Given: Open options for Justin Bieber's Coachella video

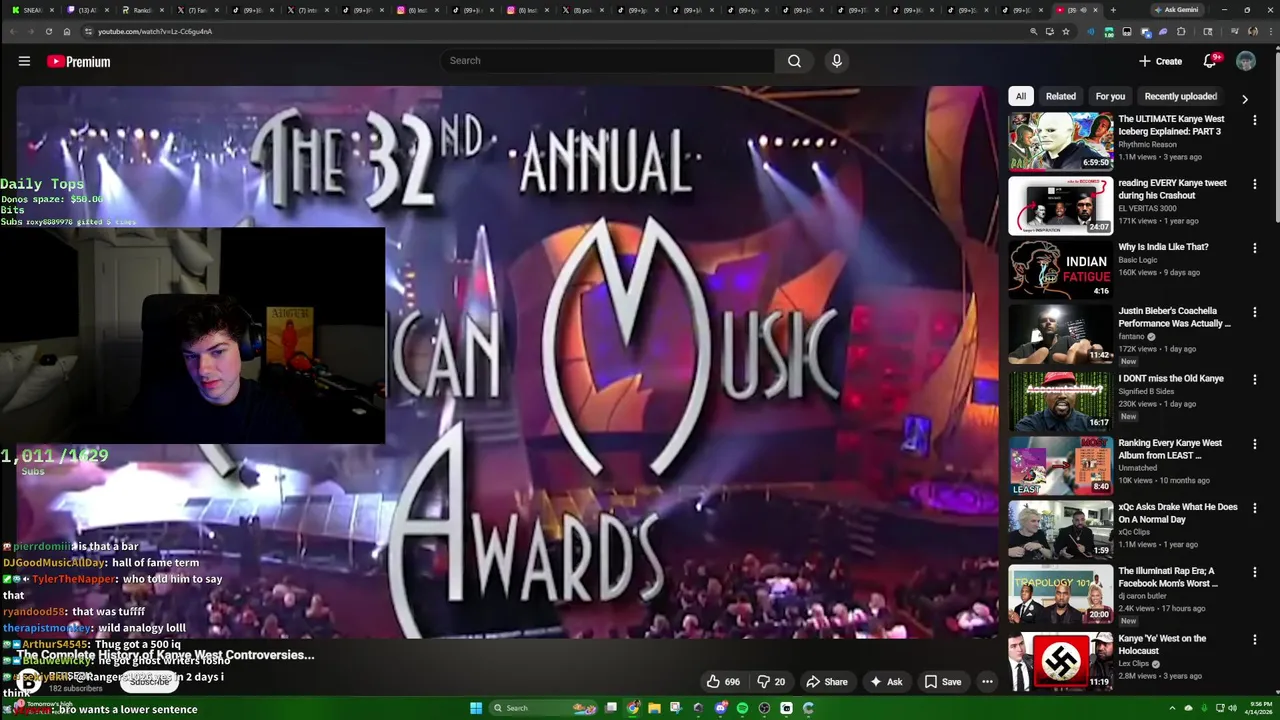Looking at the screenshot, I should pyautogui.click(x=1254, y=312).
